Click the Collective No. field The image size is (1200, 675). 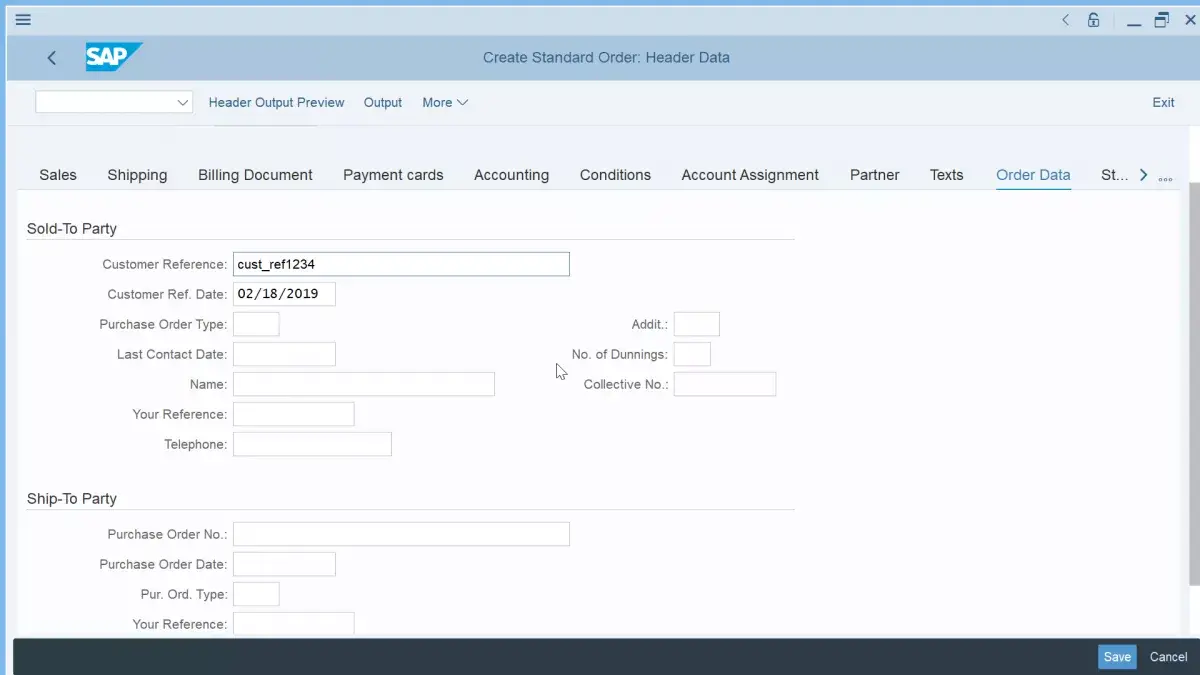click(x=725, y=384)
